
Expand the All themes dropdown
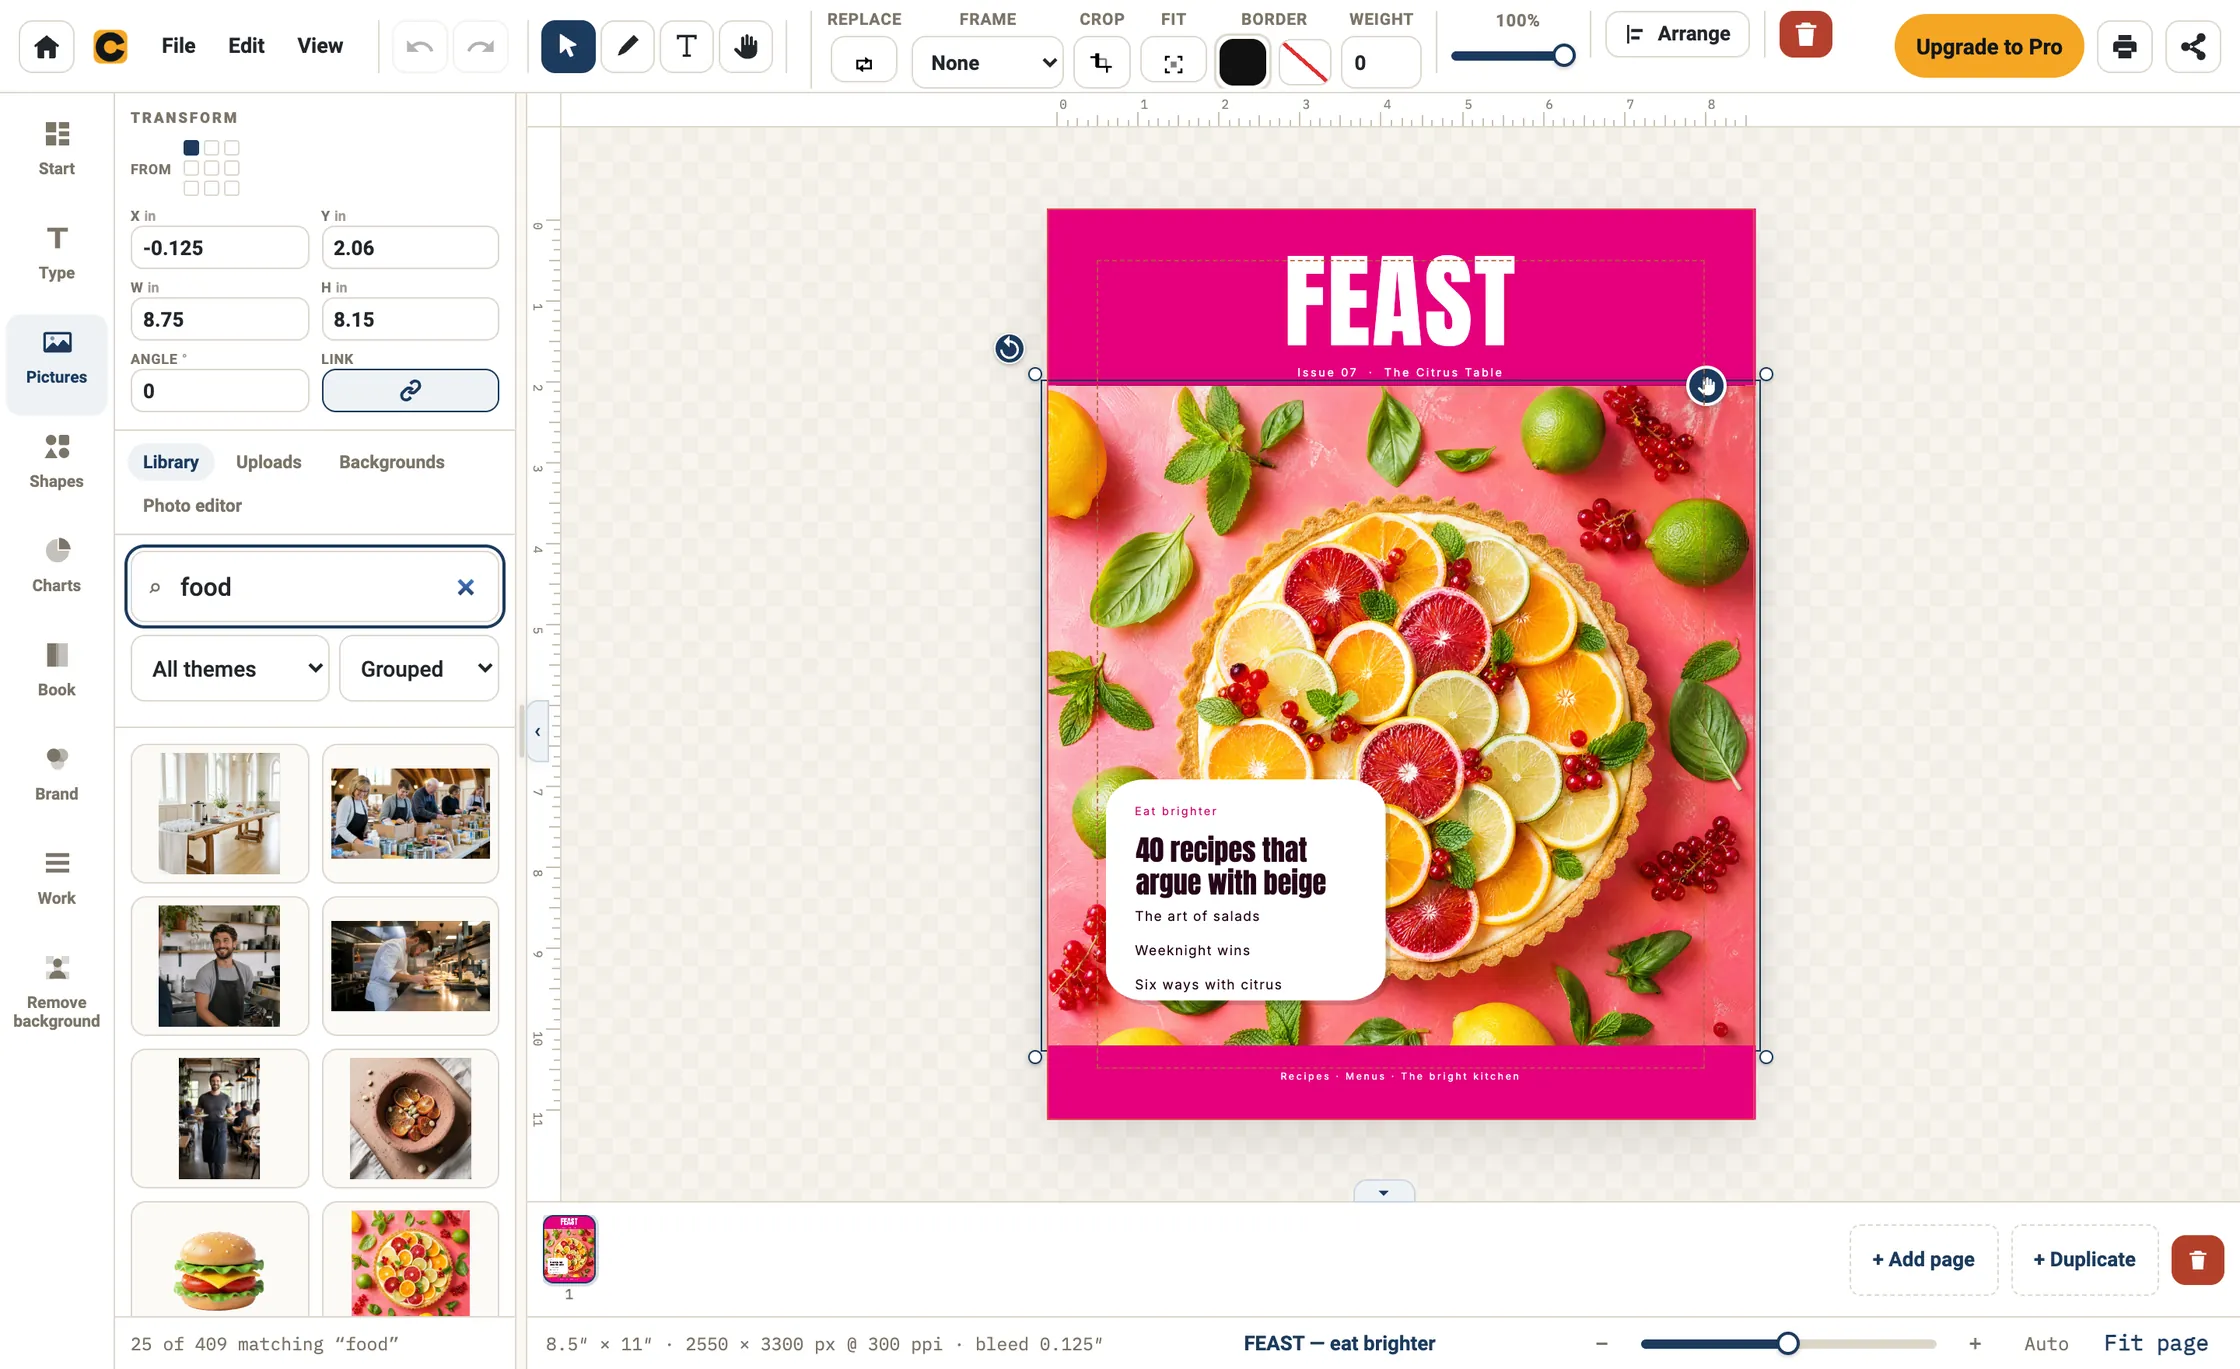(x=230, y=669)
